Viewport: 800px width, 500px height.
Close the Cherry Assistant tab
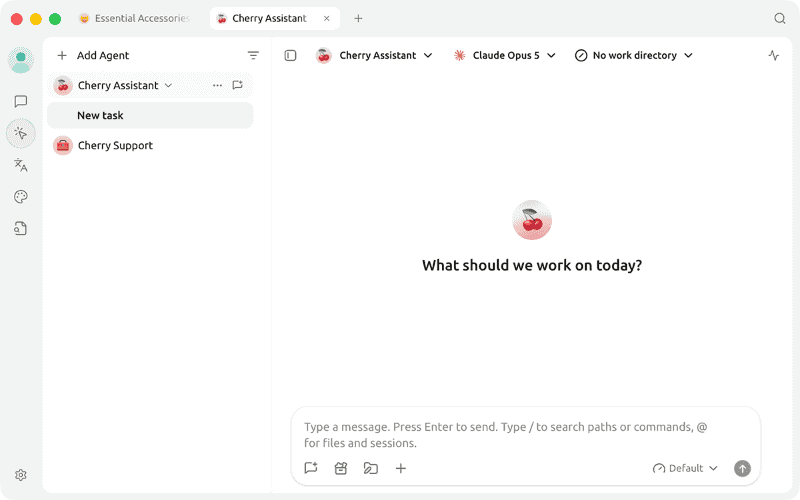click(327, 18)
